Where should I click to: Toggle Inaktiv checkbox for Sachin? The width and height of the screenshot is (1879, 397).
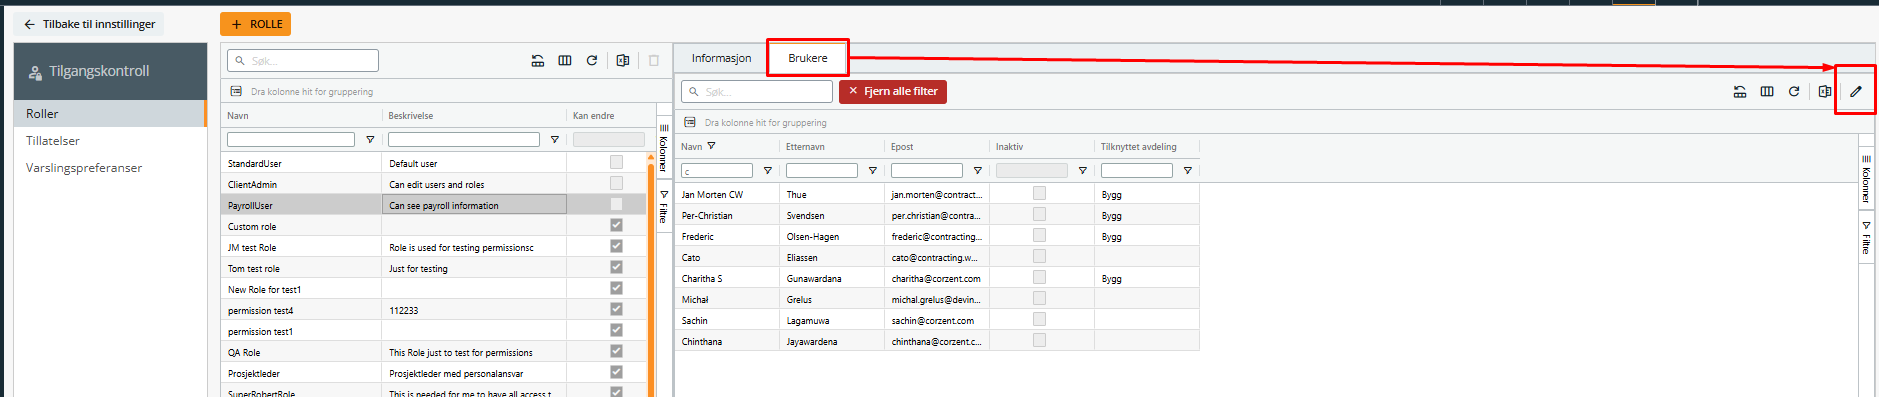[x=1039, y=319]
